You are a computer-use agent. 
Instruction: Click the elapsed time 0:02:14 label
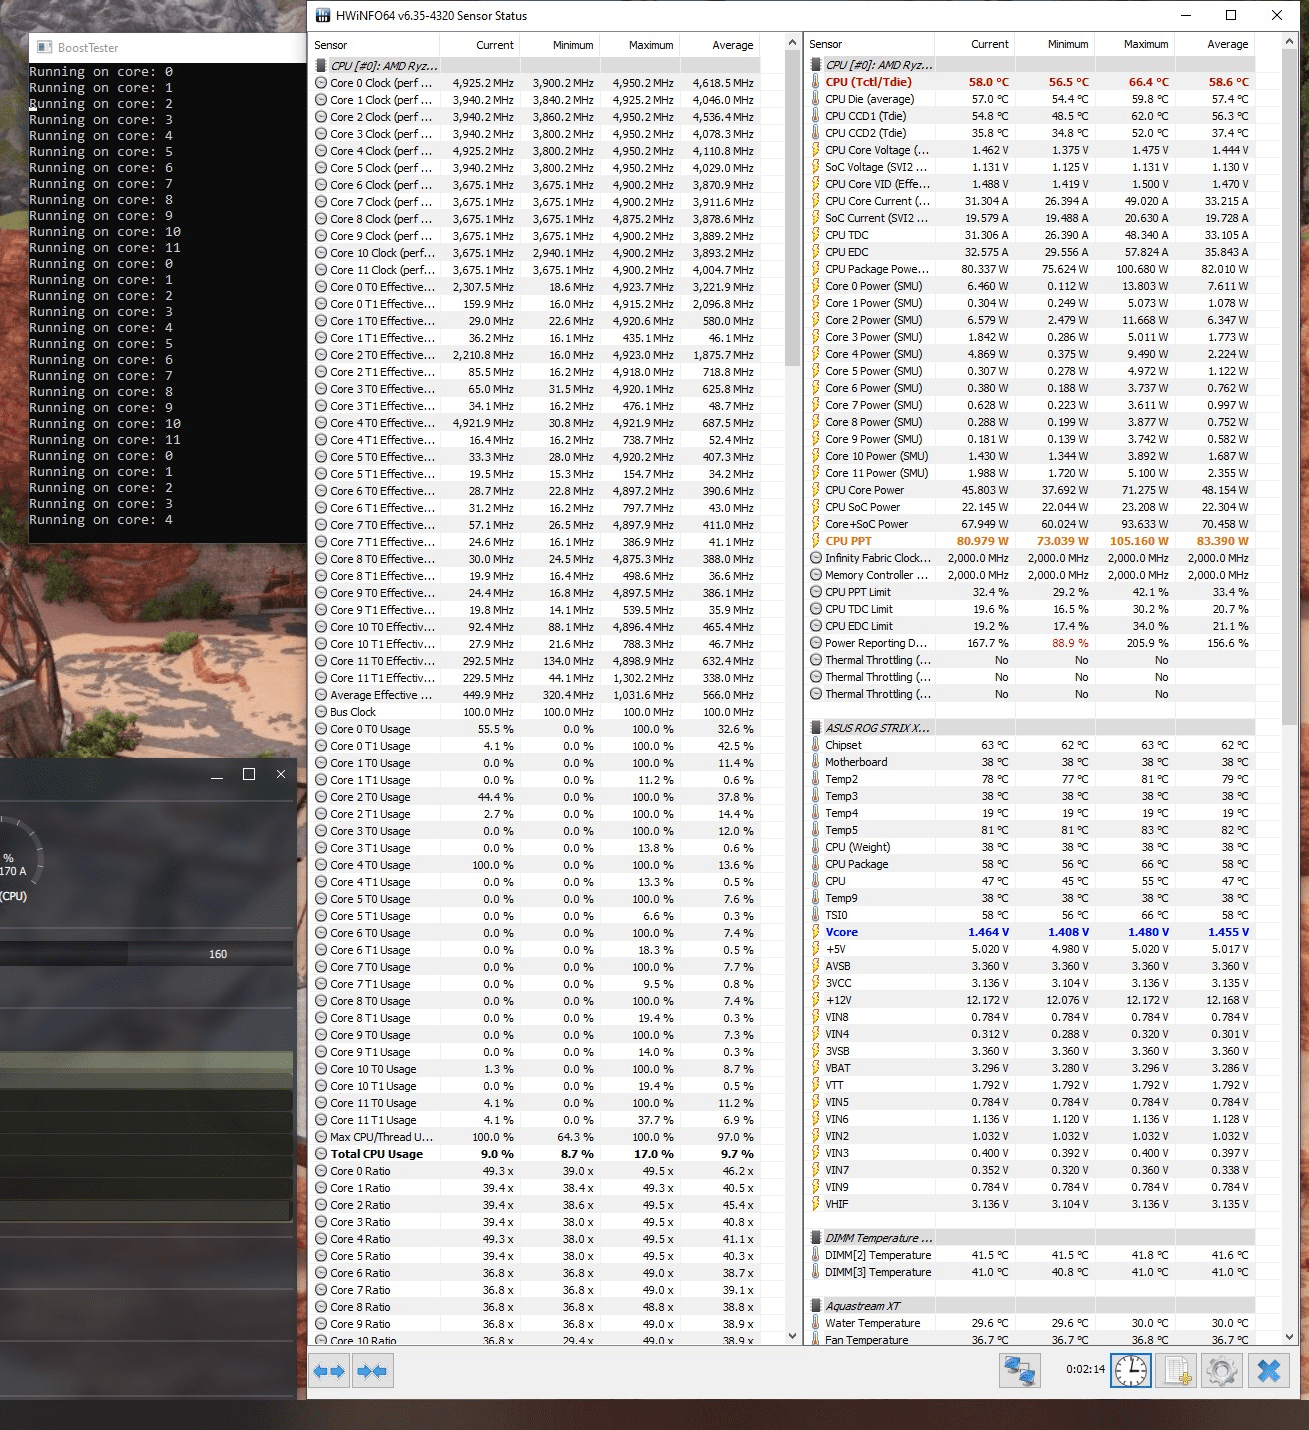coord(1085,1370)
